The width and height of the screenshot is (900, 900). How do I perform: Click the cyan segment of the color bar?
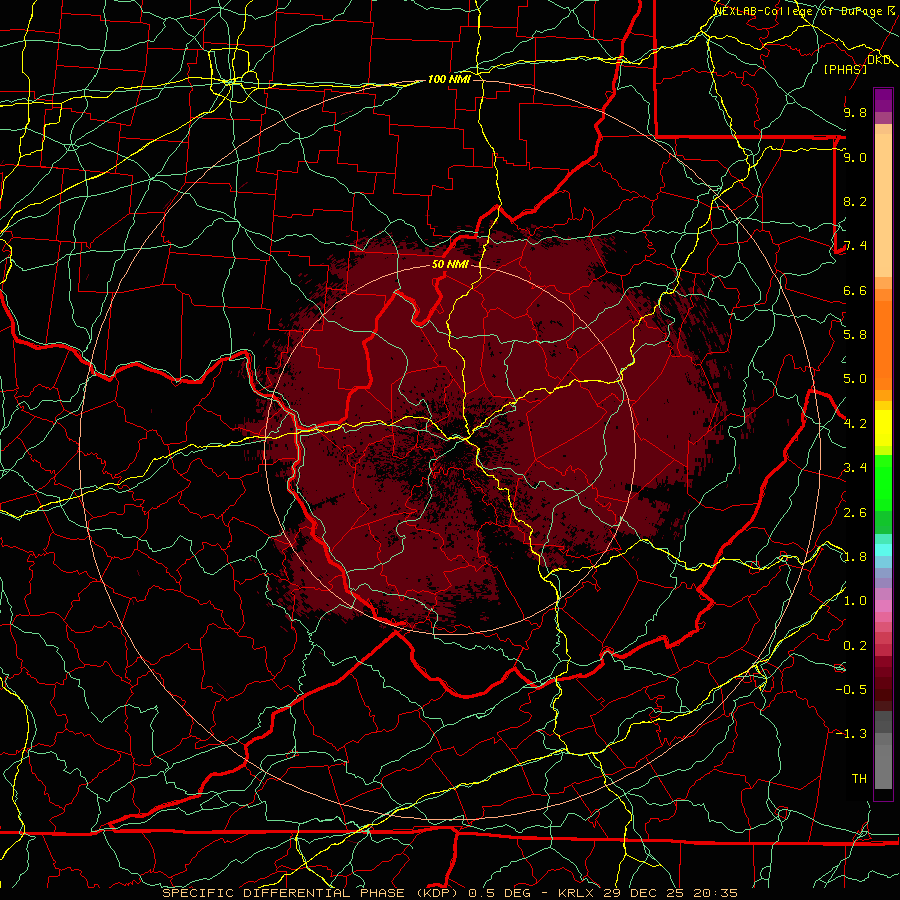click(x=883, y=549)
